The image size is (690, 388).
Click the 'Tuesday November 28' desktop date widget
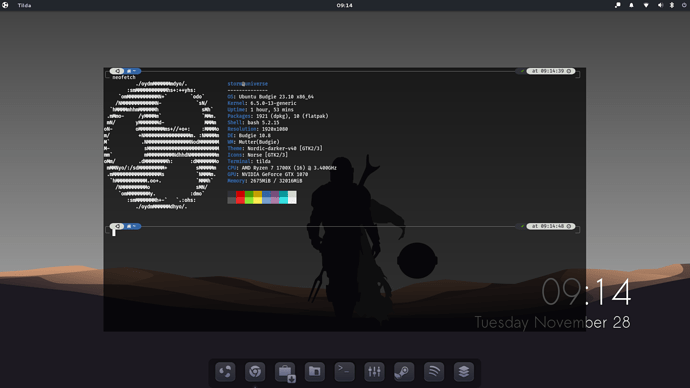[552, 323]
